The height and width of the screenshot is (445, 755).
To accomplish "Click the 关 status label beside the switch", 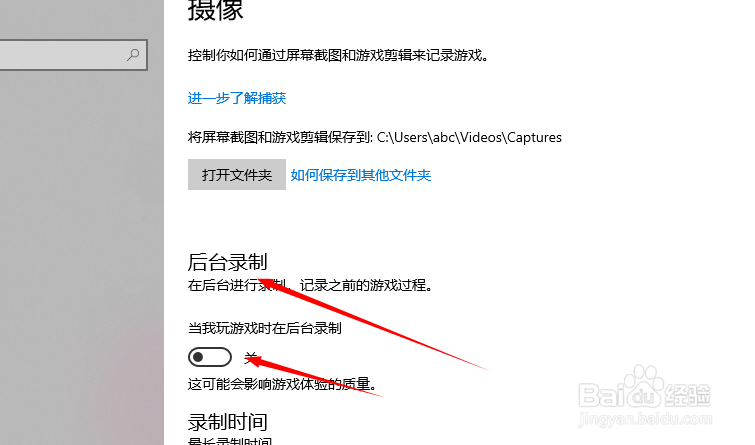I will (x=251, y=357).
